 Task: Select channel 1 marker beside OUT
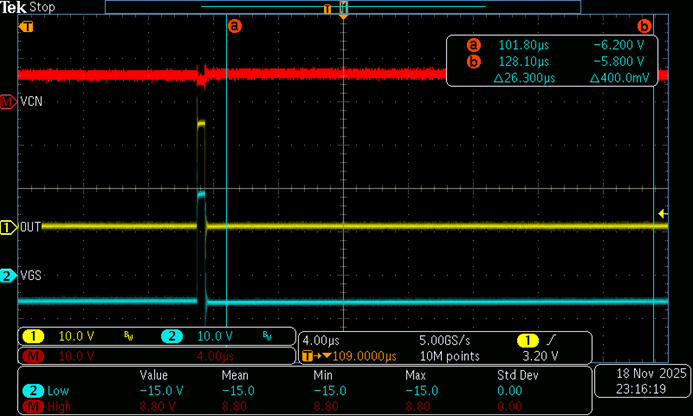pos(8,227)
